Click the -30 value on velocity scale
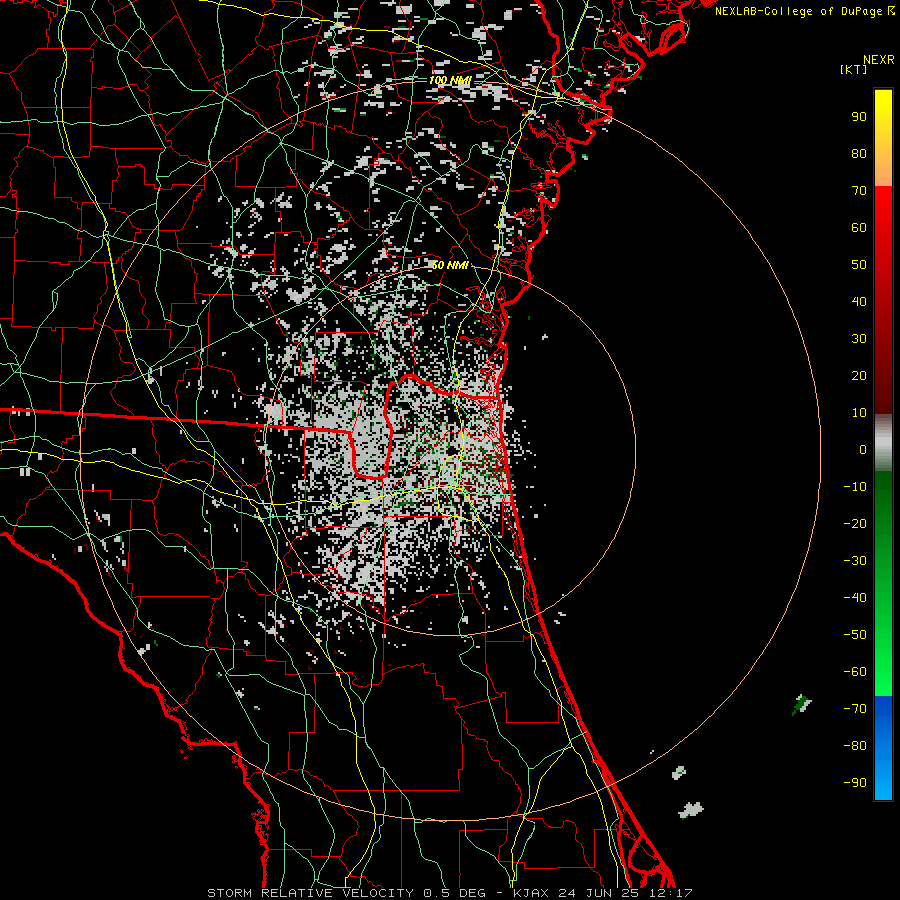 click(x=855, y=561)
